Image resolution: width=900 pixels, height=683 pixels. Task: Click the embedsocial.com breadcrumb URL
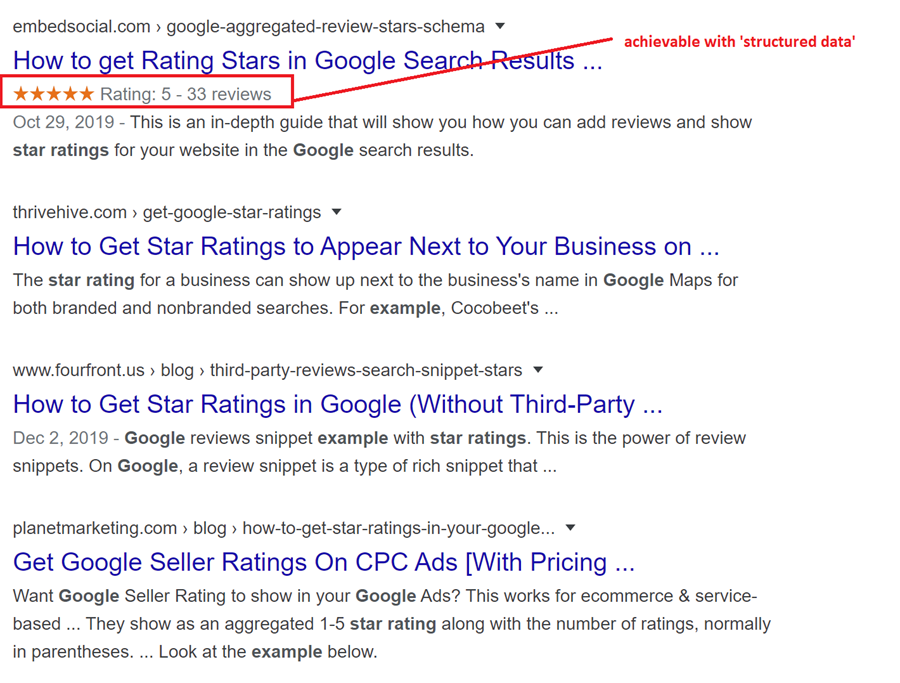(x=249, y=27)
